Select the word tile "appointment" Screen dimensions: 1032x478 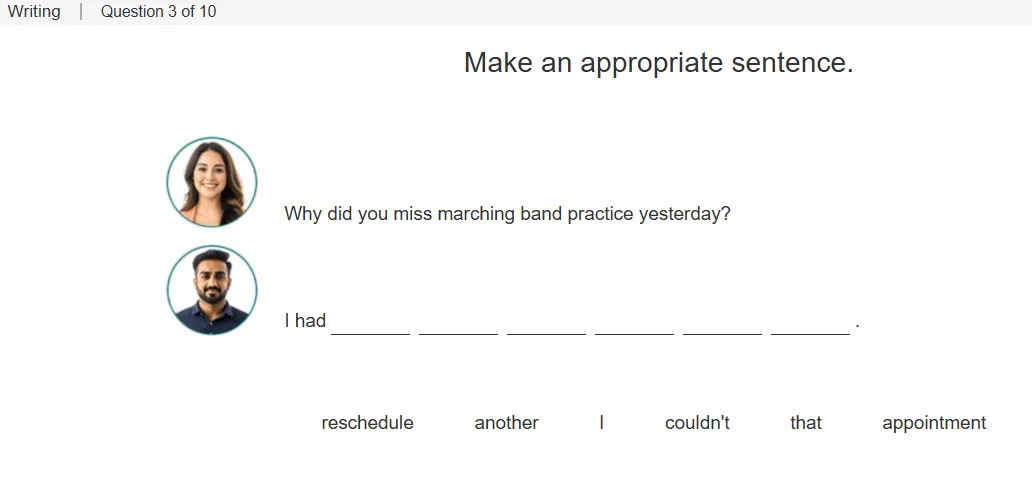coord(934,423)
